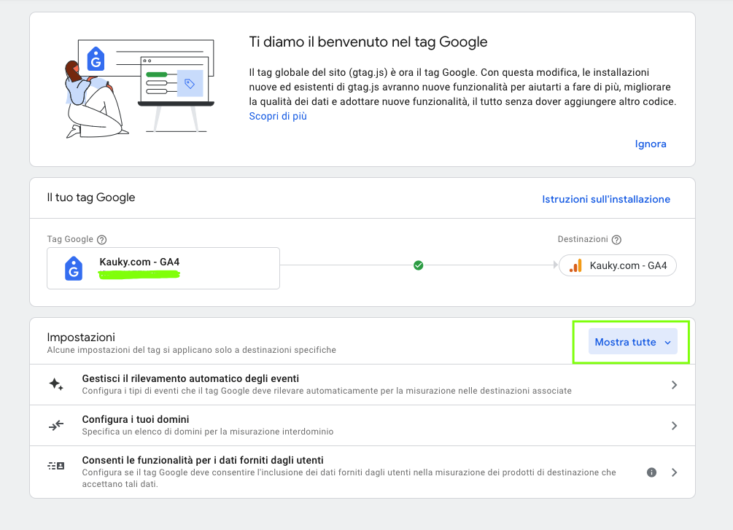
Task: Open Istruzioni sull'installazione link
Action: tap(606, 199)
